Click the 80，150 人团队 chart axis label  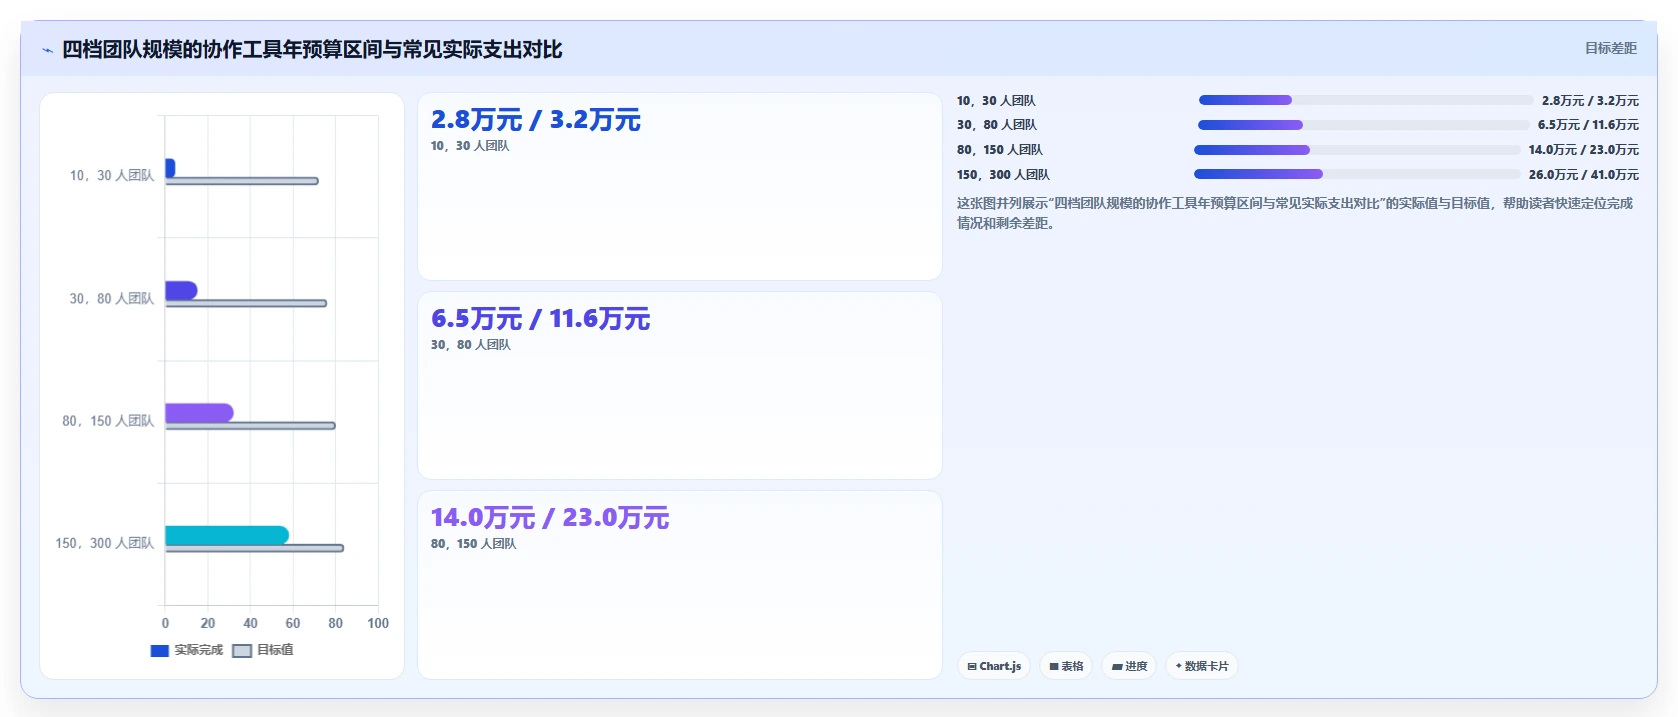pos(108,421)
